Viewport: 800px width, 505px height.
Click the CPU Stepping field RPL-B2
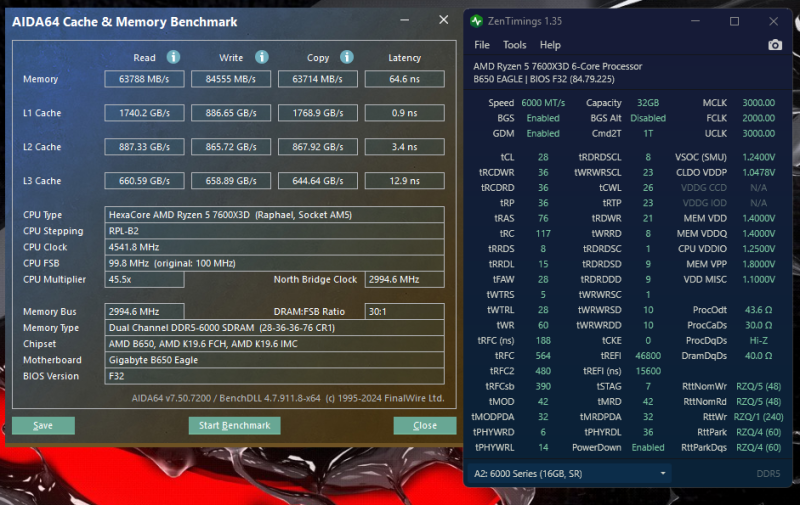tap(274, 231)
